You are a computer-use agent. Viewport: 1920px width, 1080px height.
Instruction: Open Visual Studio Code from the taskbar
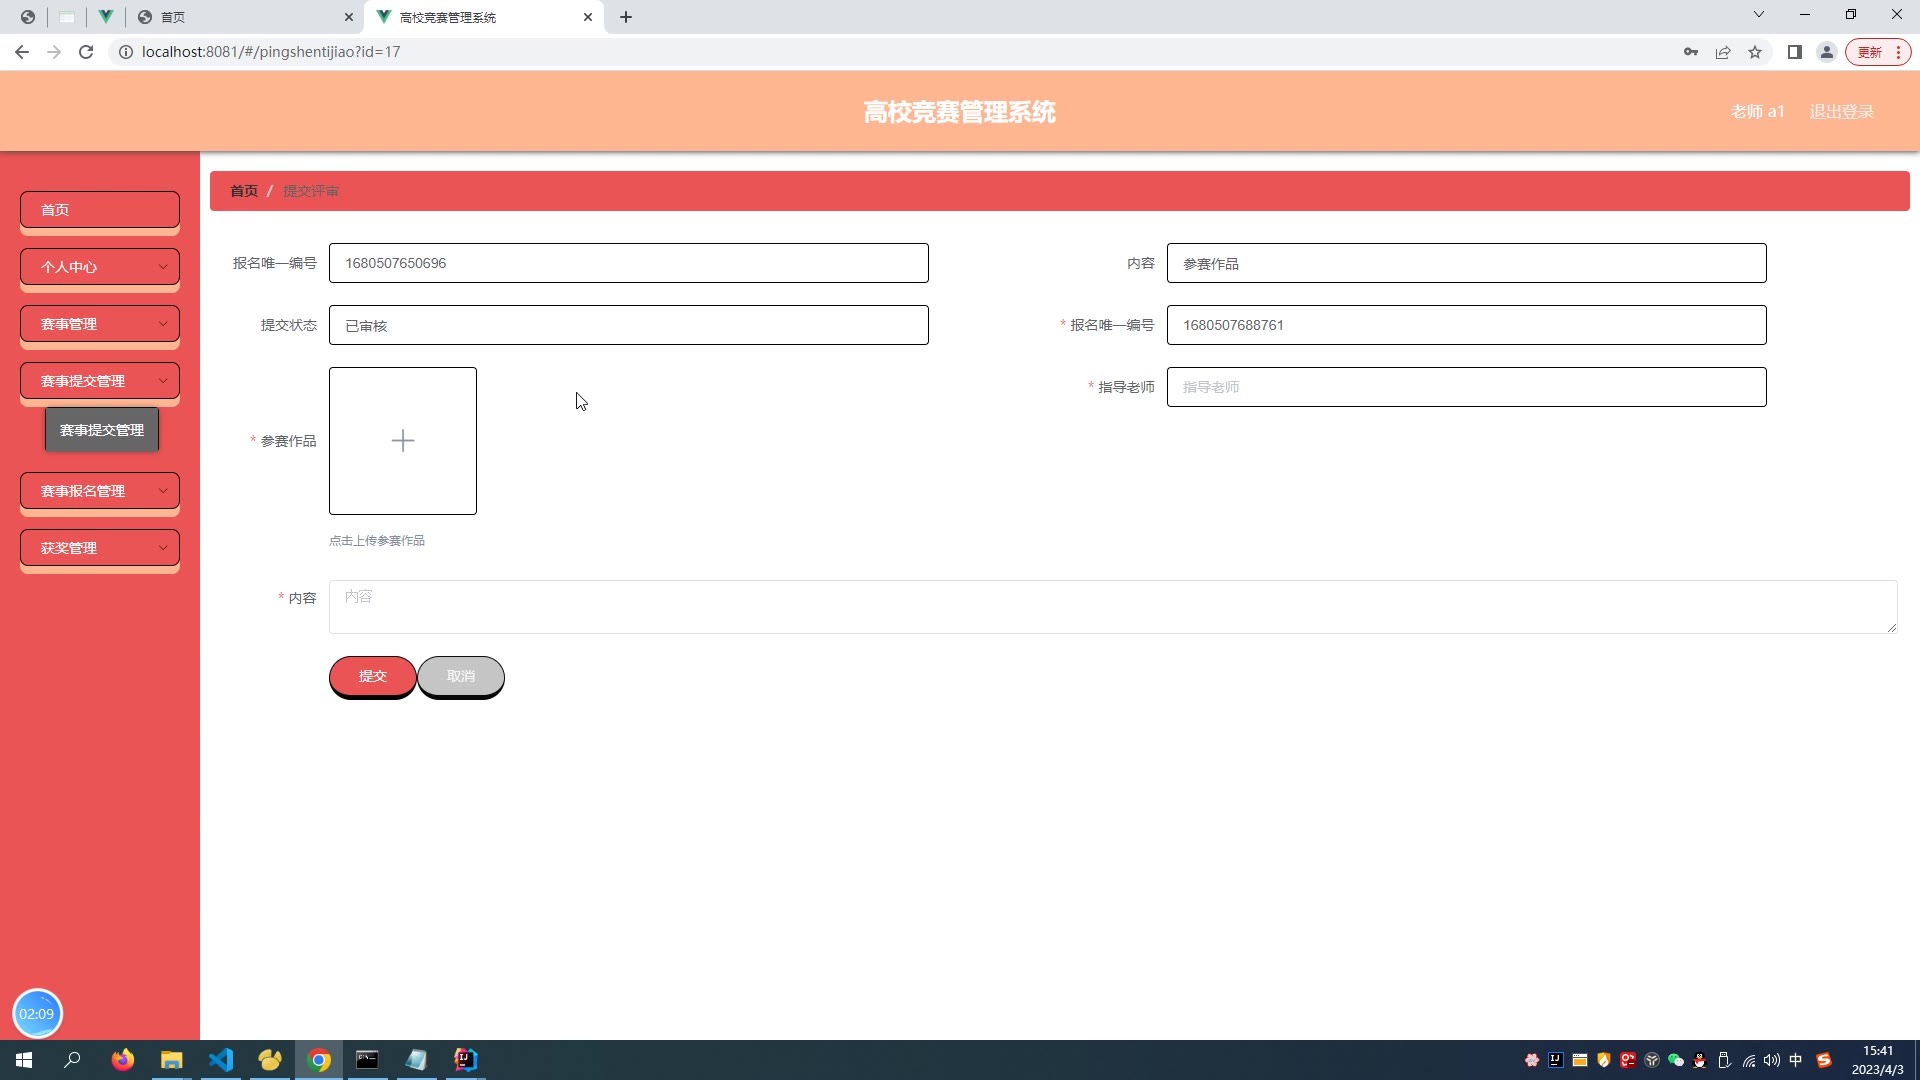point(221,1060)
